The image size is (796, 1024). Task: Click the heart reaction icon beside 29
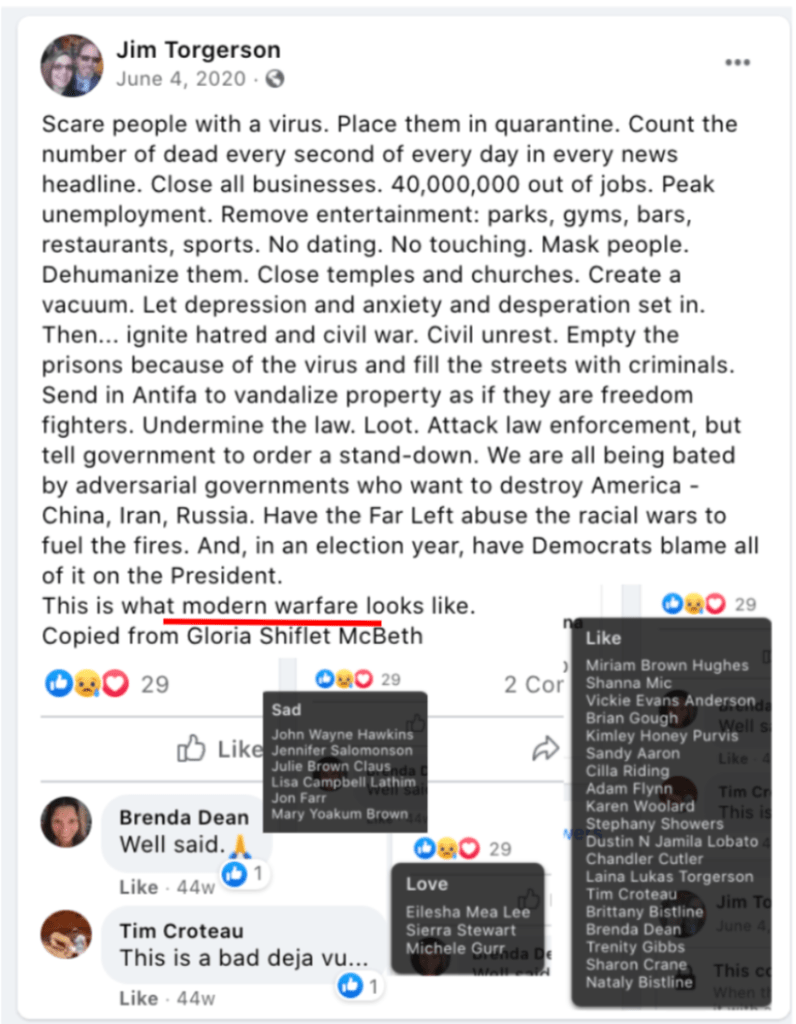[x=116, y=684]
